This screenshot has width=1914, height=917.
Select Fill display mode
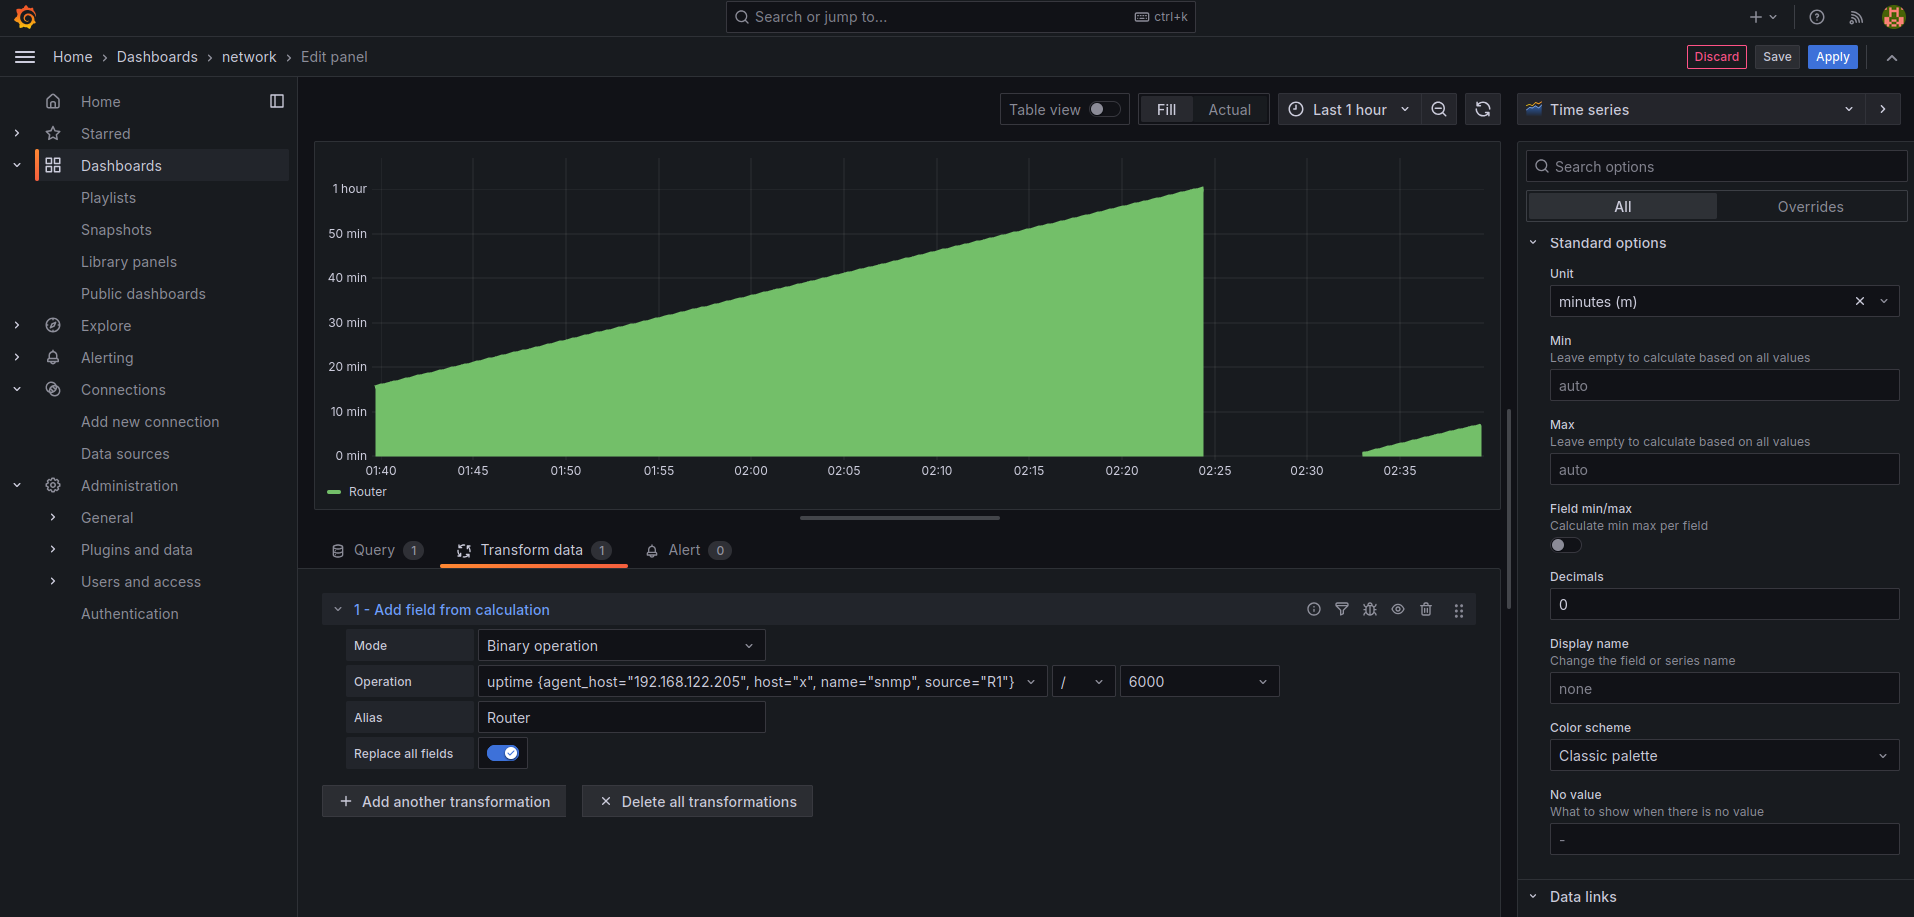point(1166,109)
